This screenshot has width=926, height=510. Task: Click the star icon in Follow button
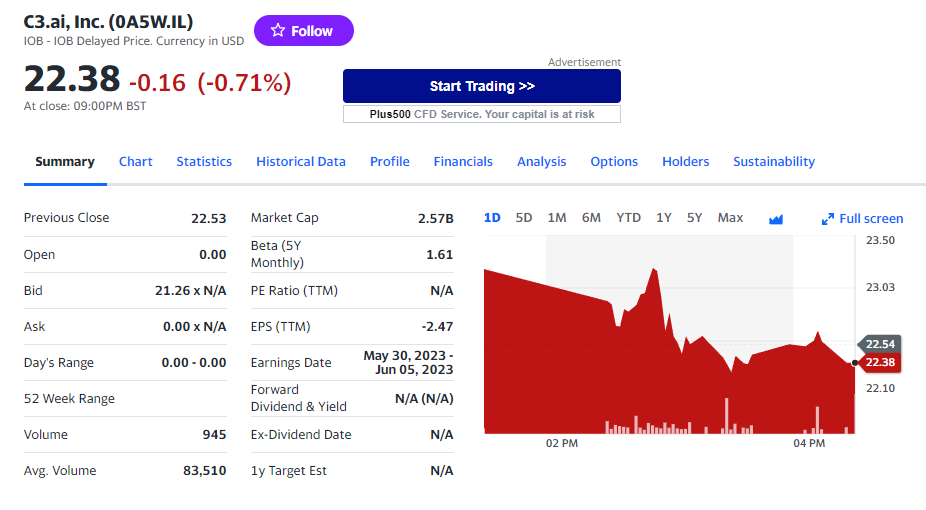278,30
